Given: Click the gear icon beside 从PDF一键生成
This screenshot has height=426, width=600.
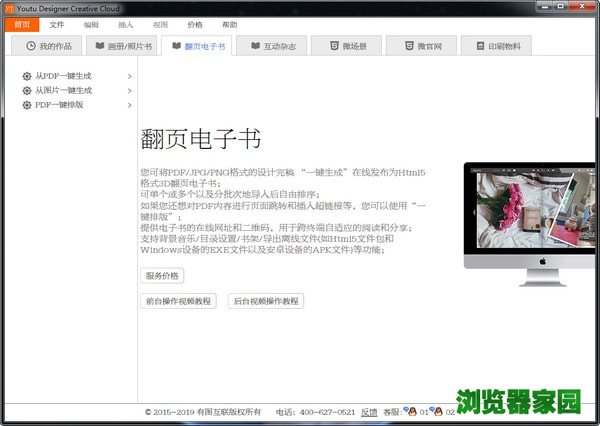Looking at the screenshot, I should pyautogui.click(x=26, y=76).
